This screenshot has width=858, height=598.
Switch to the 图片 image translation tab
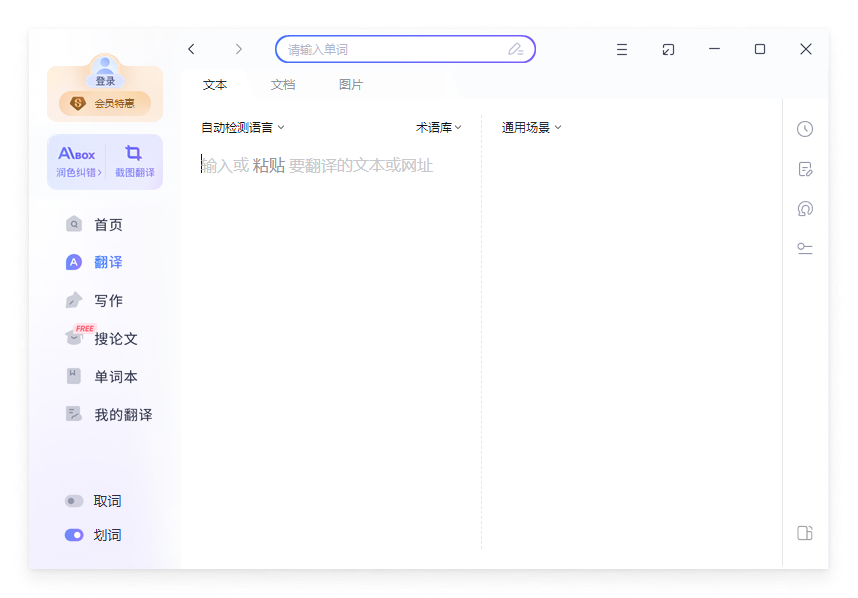click(x=351, y=84)
